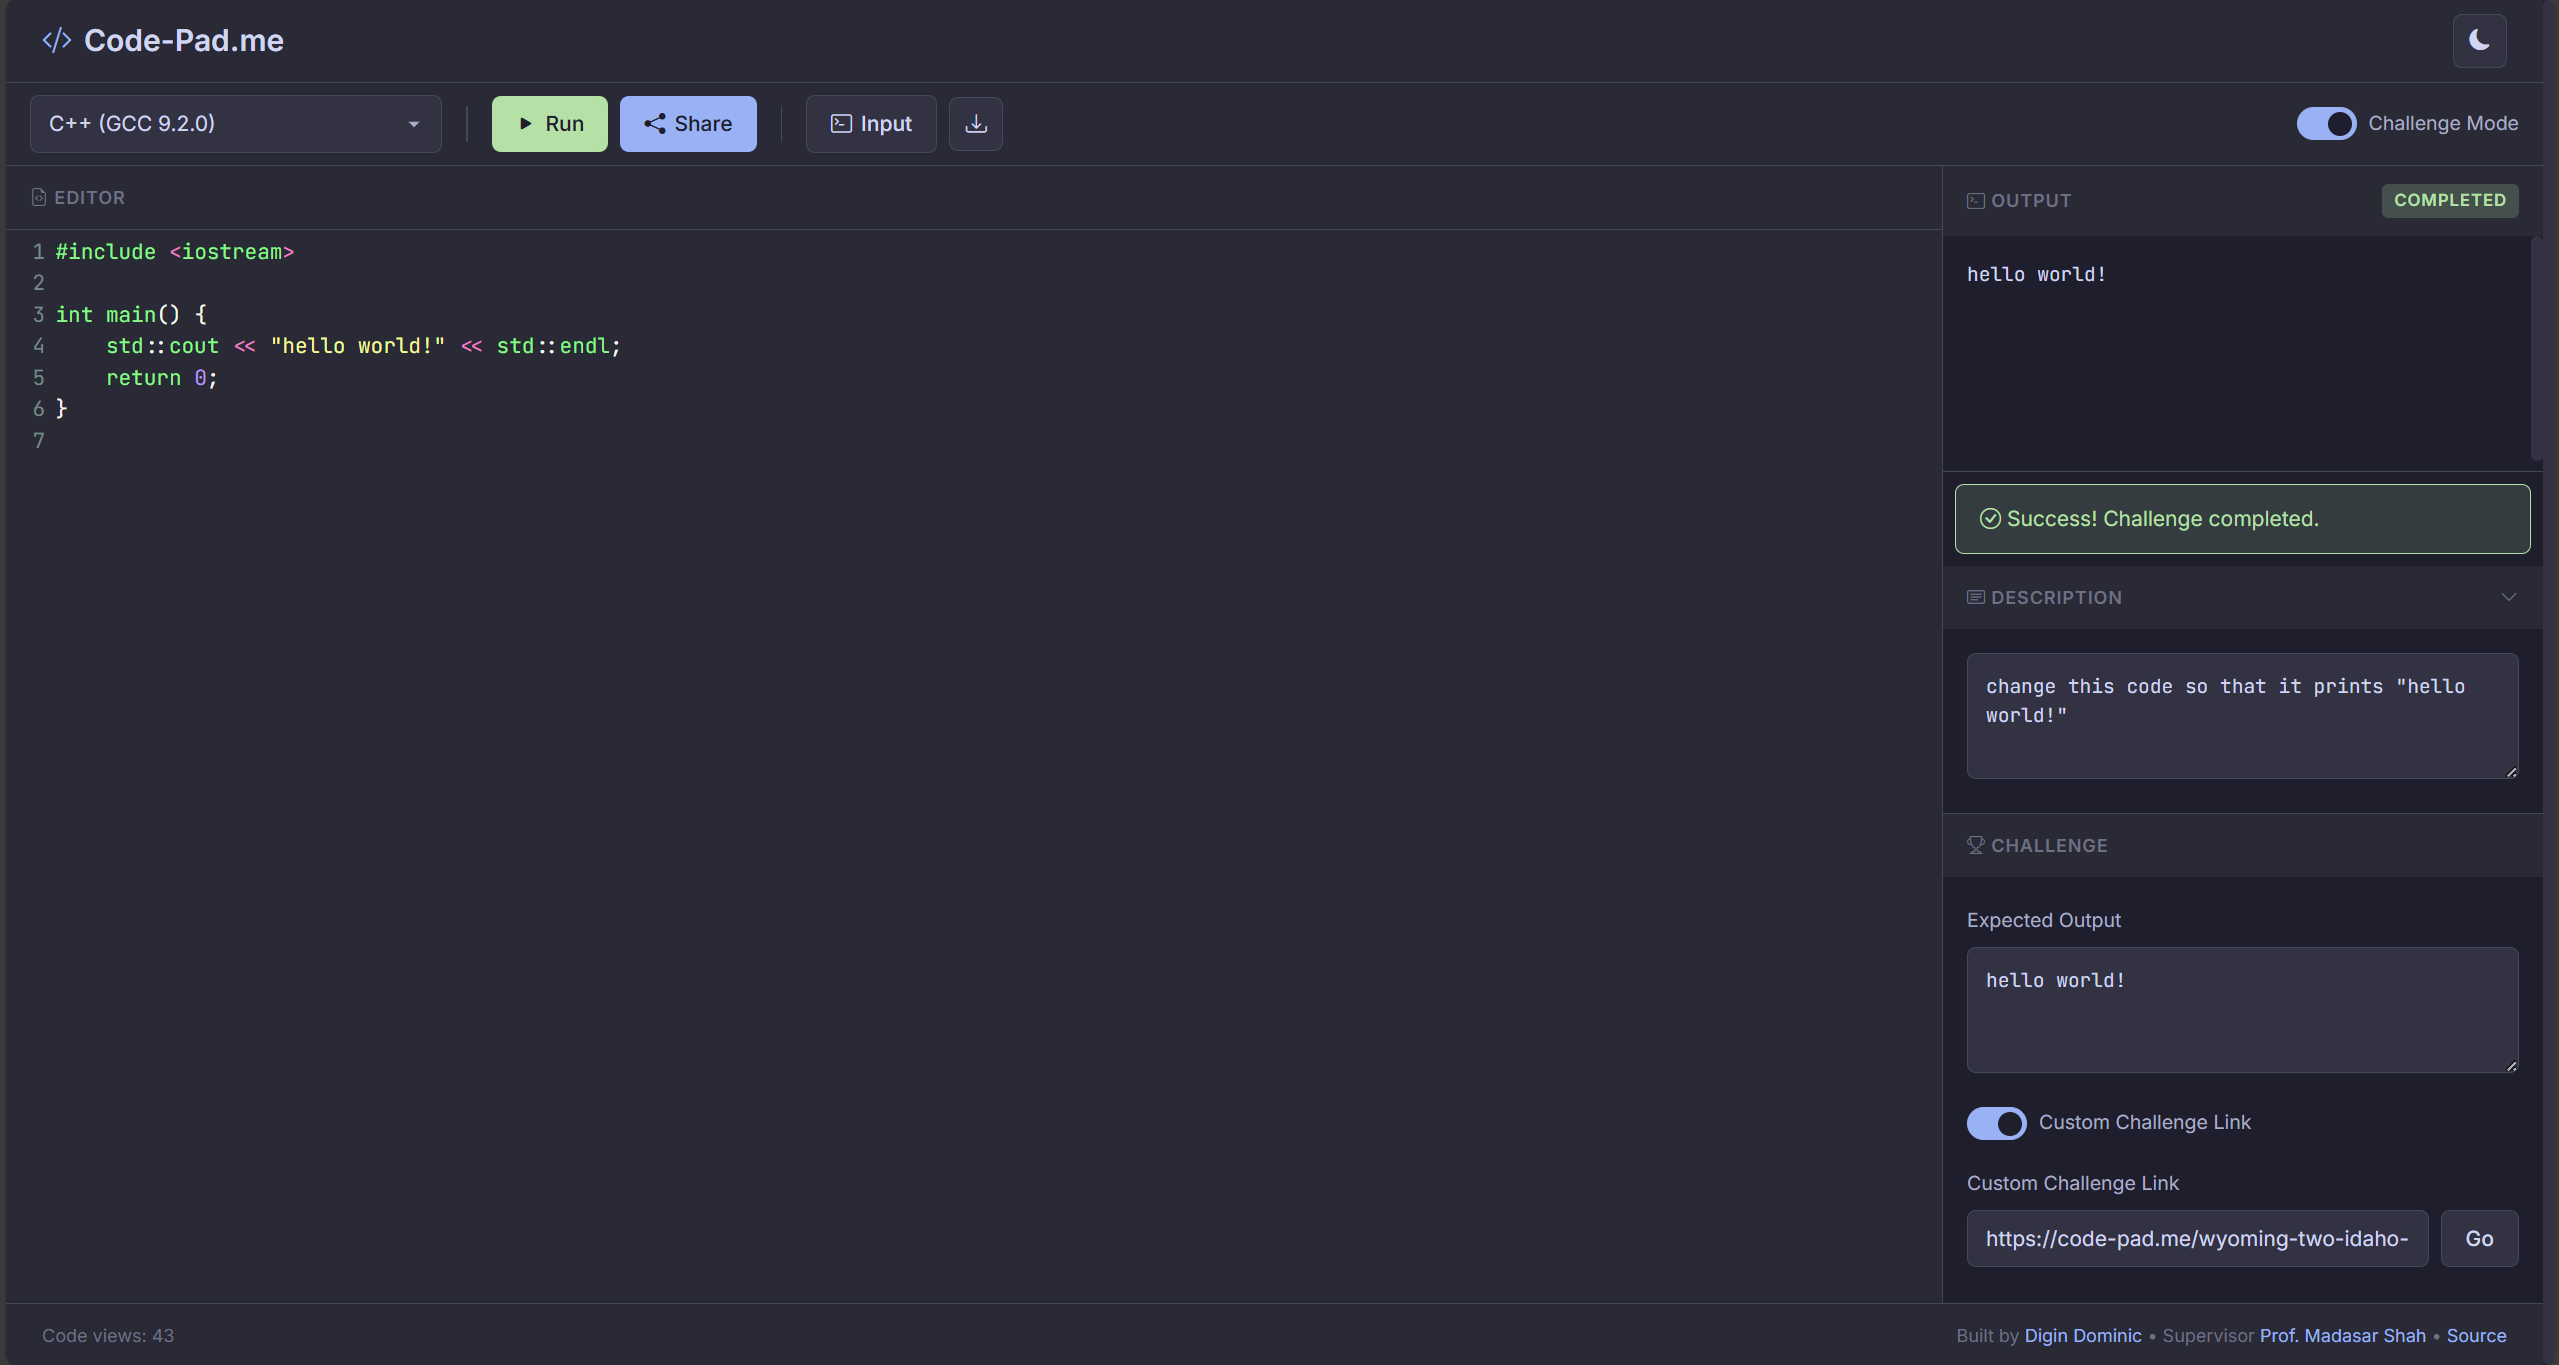The image size is (2559, 1365).
Task: Click the OUTPUT terminal icon
Action: 1975,200
